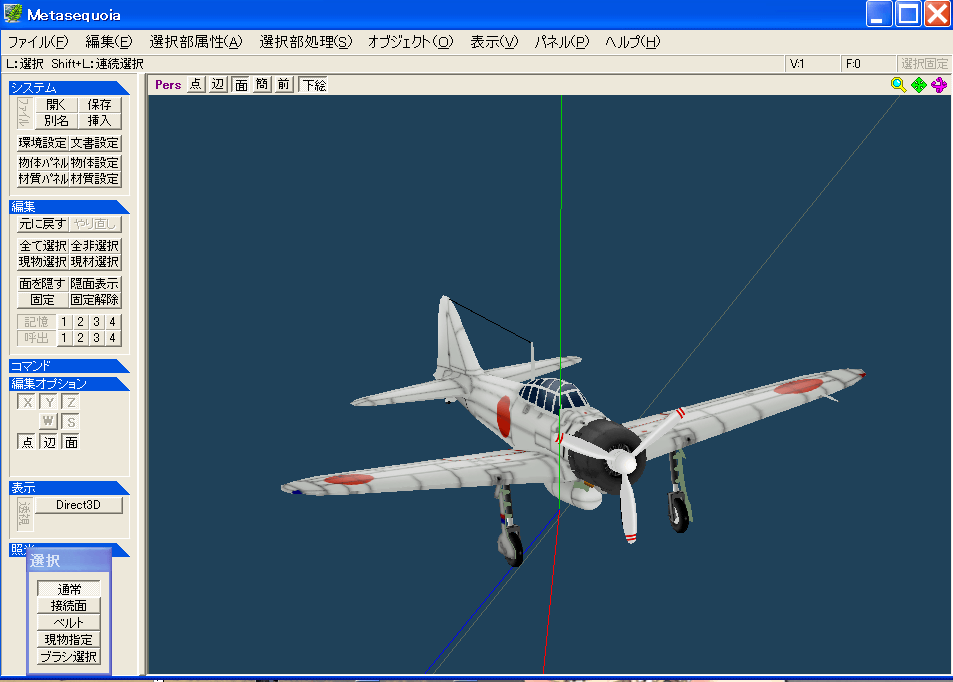953x682 pixels.
Task: Click Pers view mode label
Action: [x=168, y=84]
